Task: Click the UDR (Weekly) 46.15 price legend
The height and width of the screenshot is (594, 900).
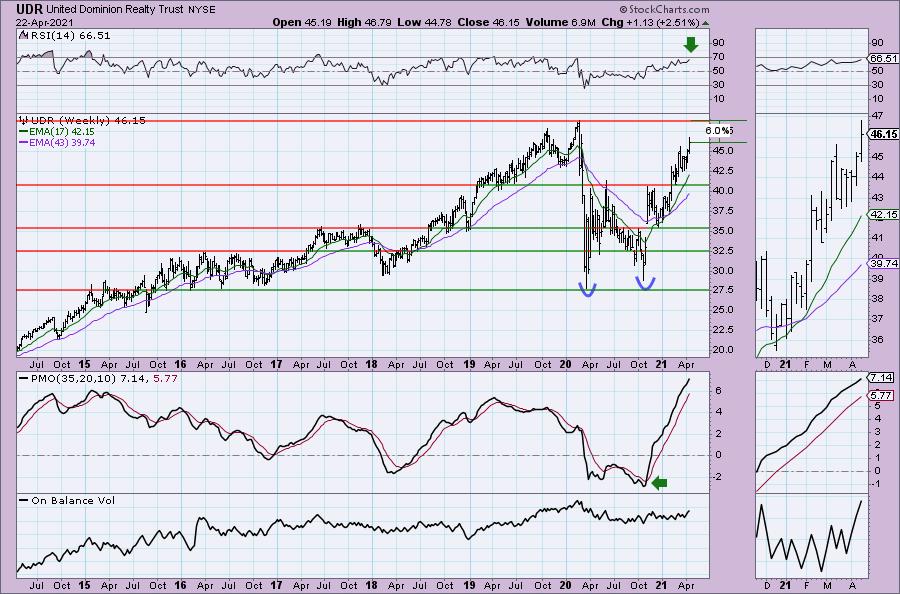Action: 88,121
